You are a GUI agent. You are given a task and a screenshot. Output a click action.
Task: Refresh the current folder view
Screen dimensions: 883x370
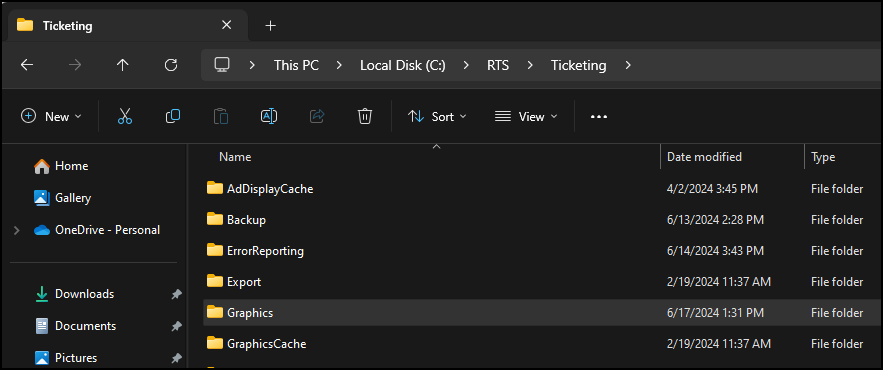(171, 65)
